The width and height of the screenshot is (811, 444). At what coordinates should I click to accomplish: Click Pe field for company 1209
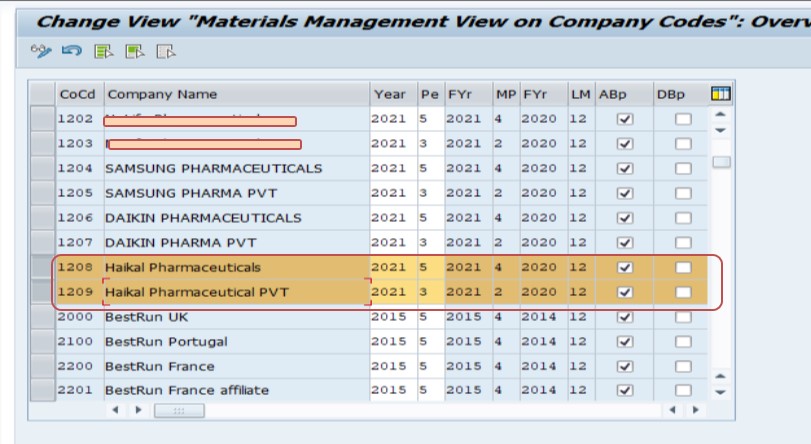(x=431, y=292)
